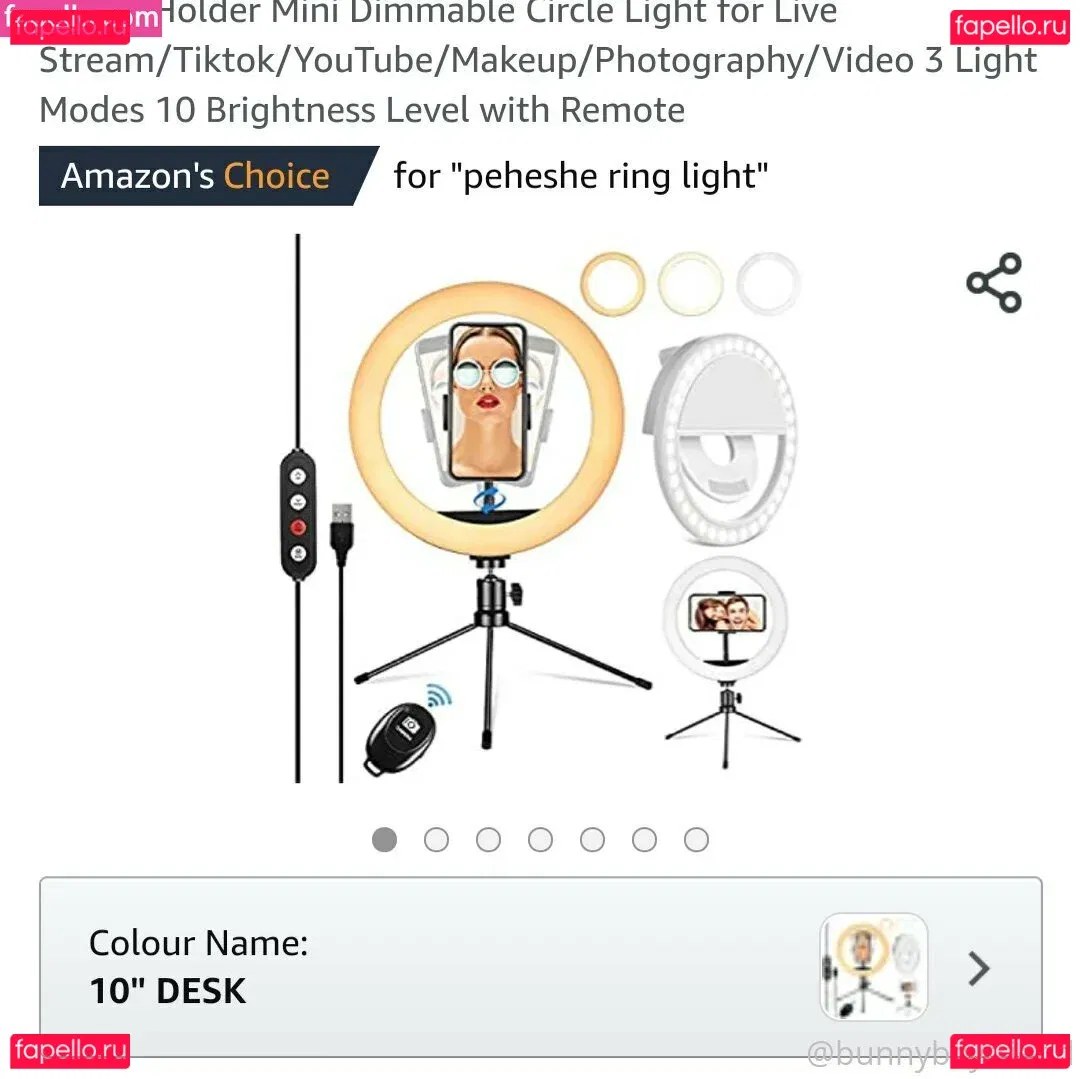Show the last carousel image dot
This screenshot has height=1079, width=1080.
coord(696,839)
